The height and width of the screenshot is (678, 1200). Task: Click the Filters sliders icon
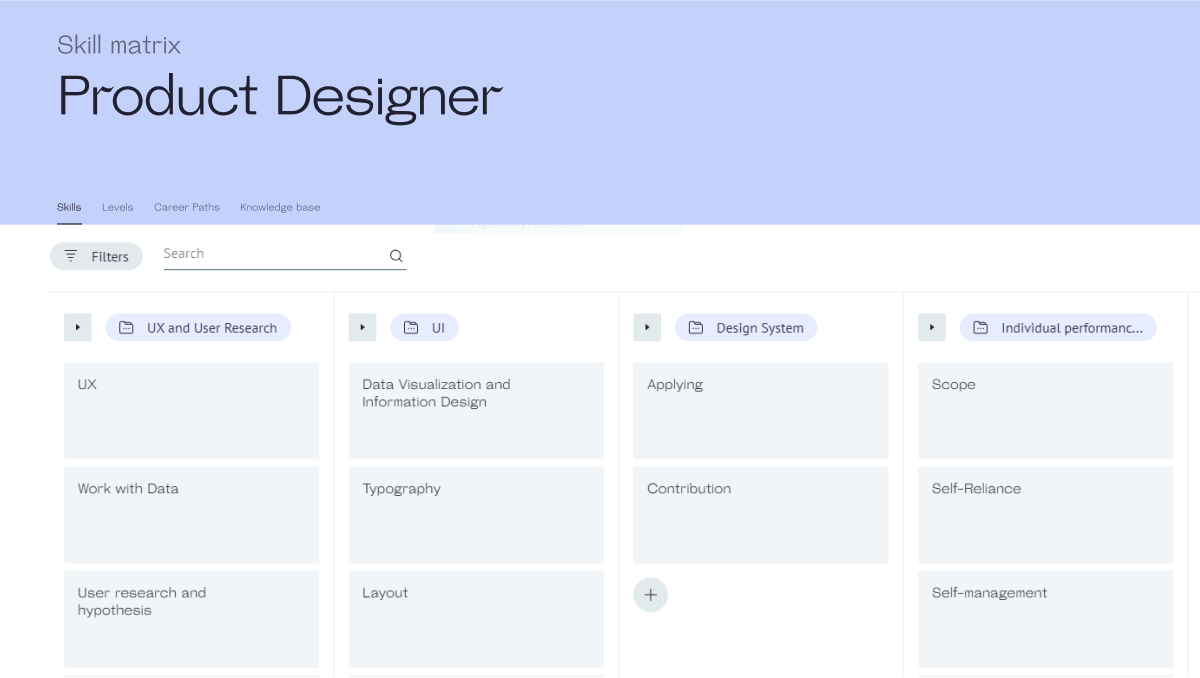(x=71, y=256)
